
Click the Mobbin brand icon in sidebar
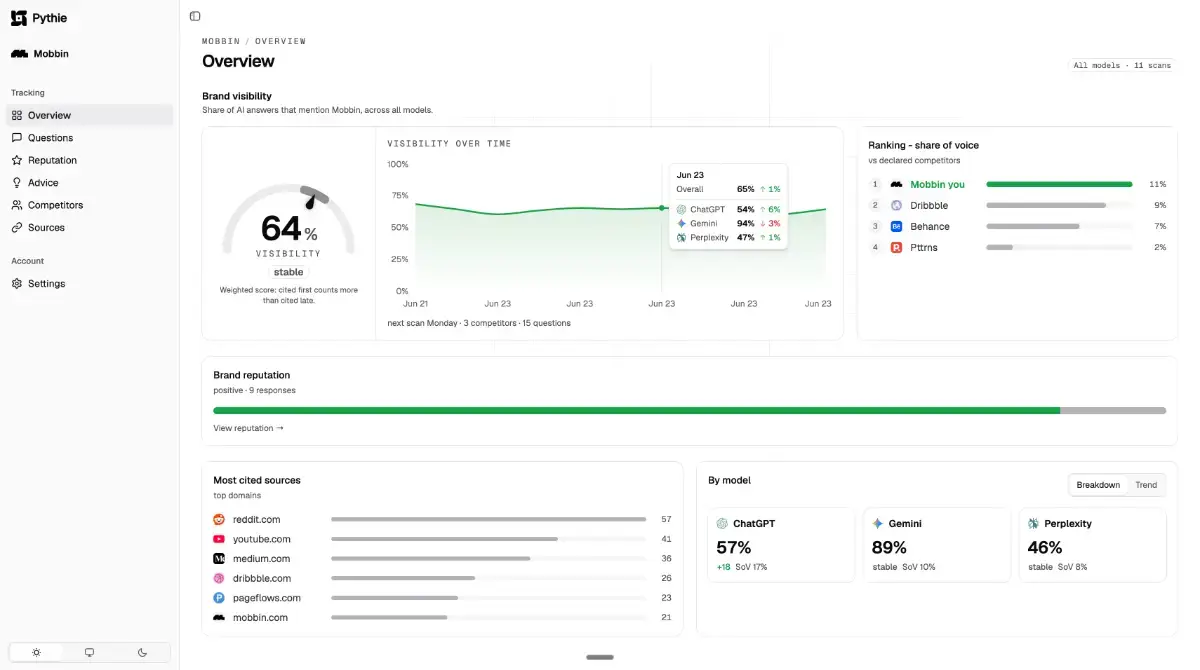19,54
